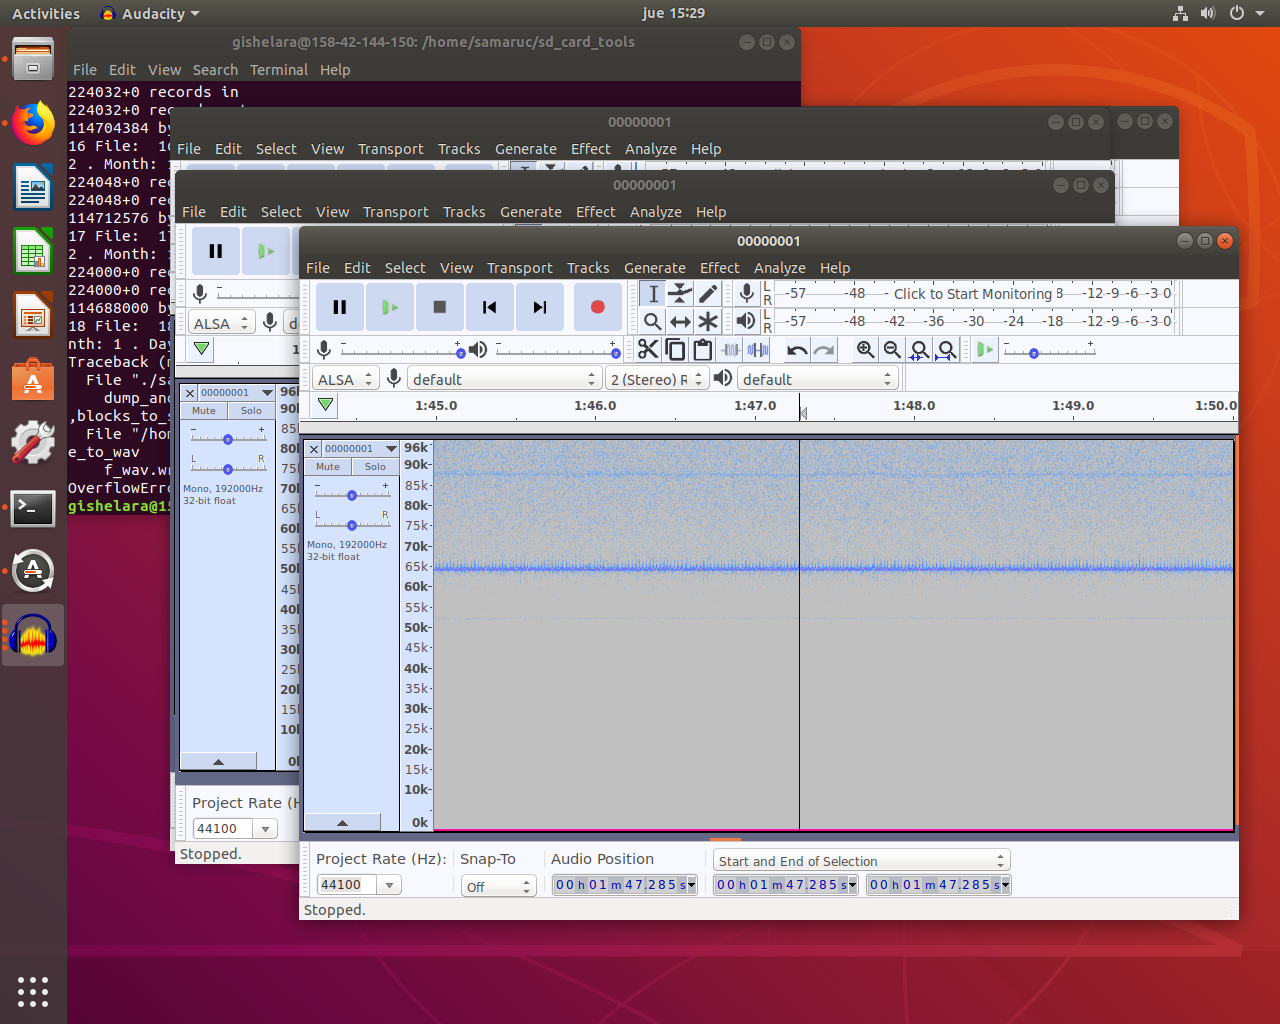Click the Undo arrow icon
Image resolution: width=1280 pixels, height=1024 pixels.
click(797, 349)
